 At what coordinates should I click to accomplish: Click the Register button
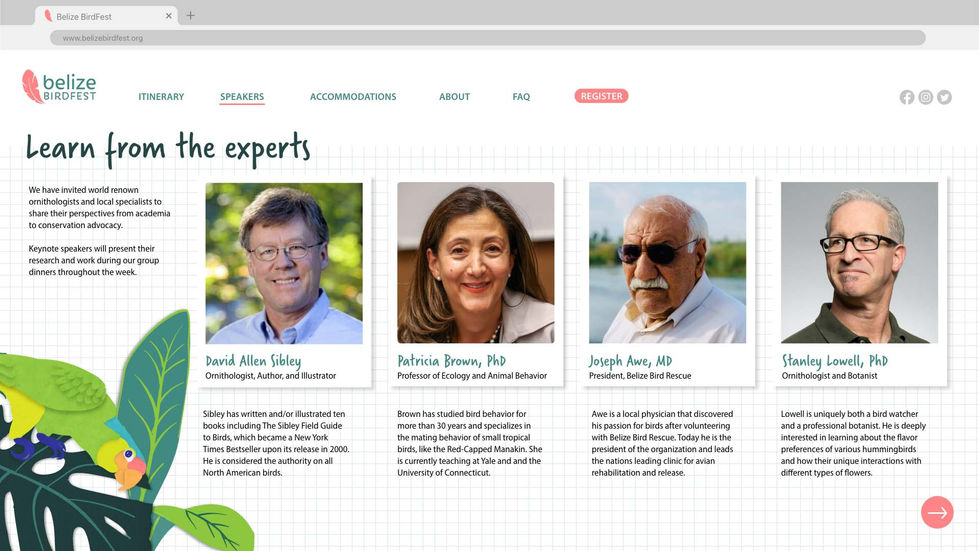click(x=601, y=96)
